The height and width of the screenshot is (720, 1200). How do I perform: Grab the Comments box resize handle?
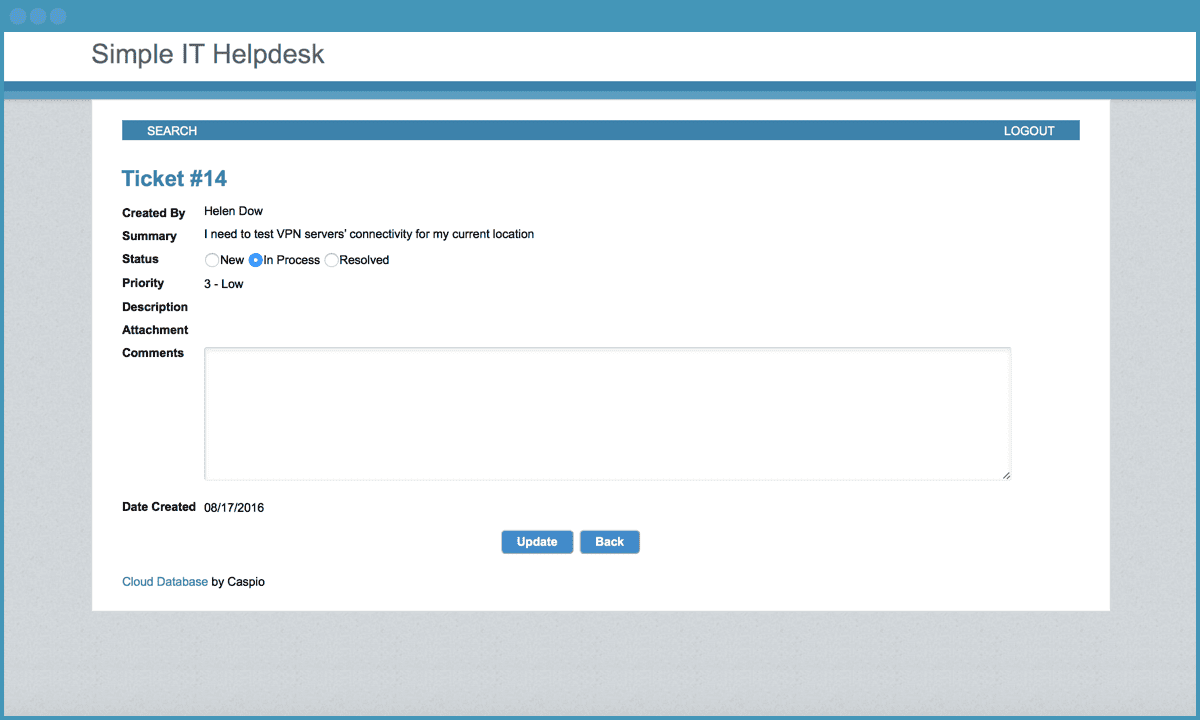click(x=1006, y=475)
